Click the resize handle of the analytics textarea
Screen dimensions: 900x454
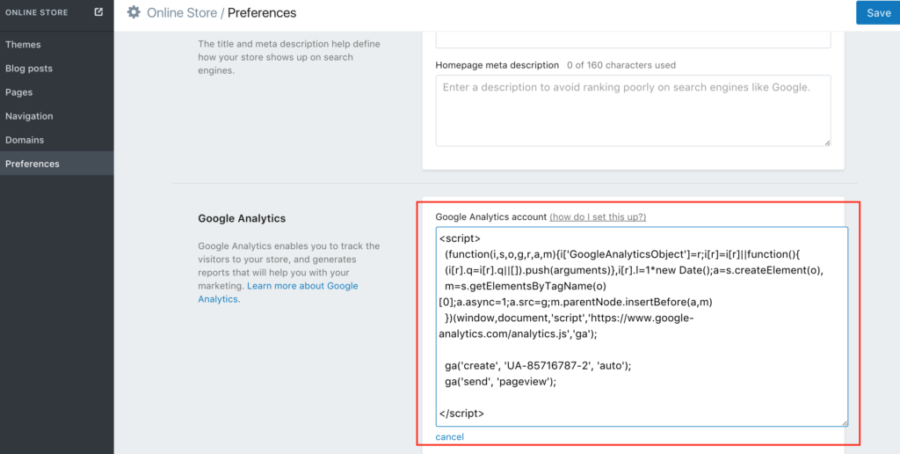click(843, 422)
